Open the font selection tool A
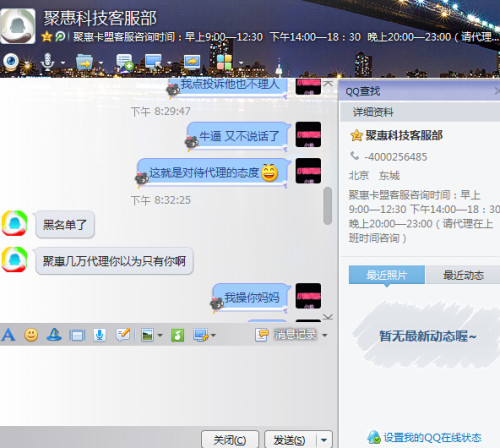Image resolution: width=500 pixels, height=448 pixels. 8,335
